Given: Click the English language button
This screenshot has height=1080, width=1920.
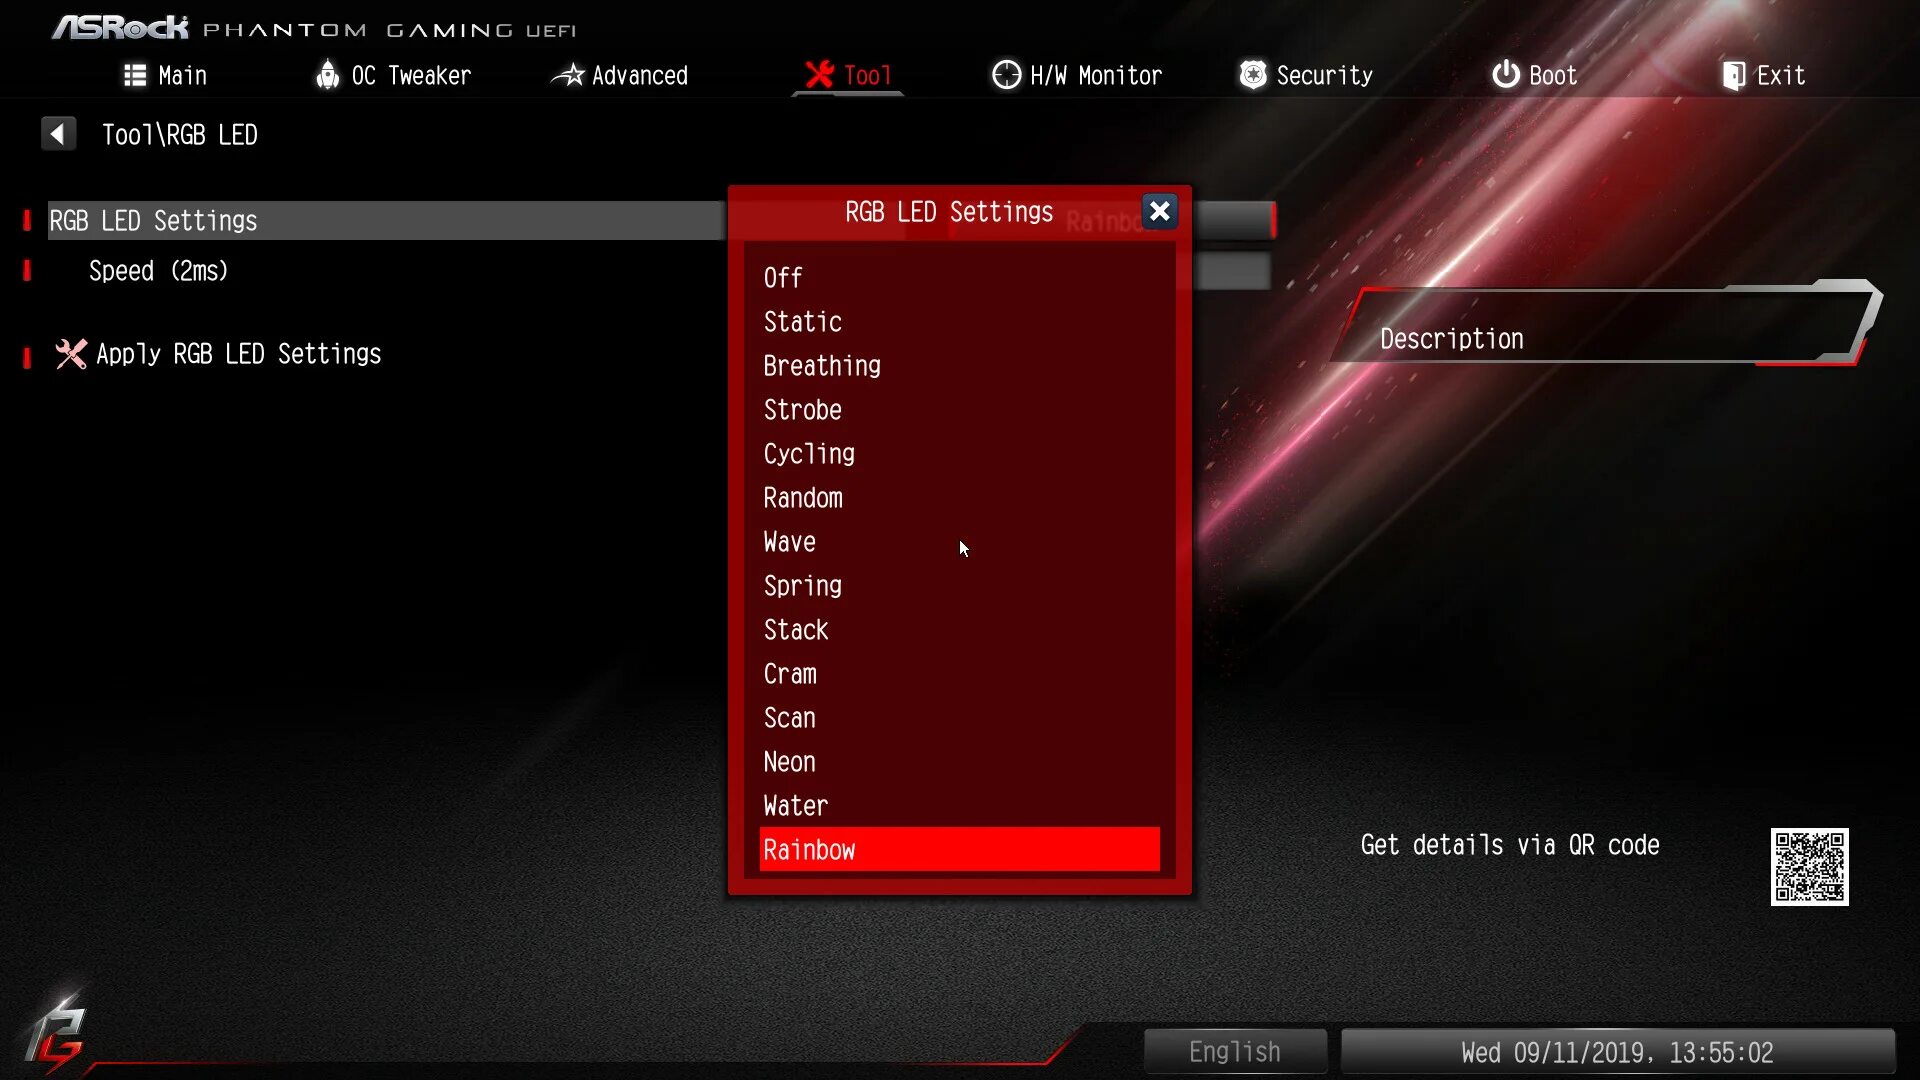Looking at the screenshot, I should coord(1235,1052).
